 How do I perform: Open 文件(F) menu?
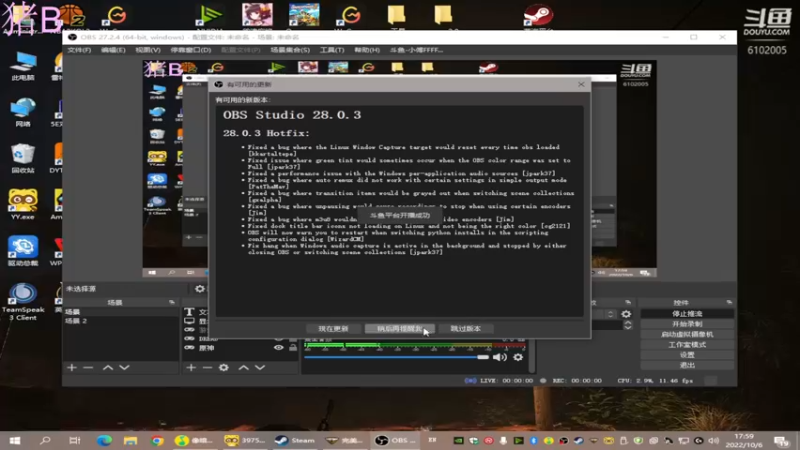[x=79, y=50]
